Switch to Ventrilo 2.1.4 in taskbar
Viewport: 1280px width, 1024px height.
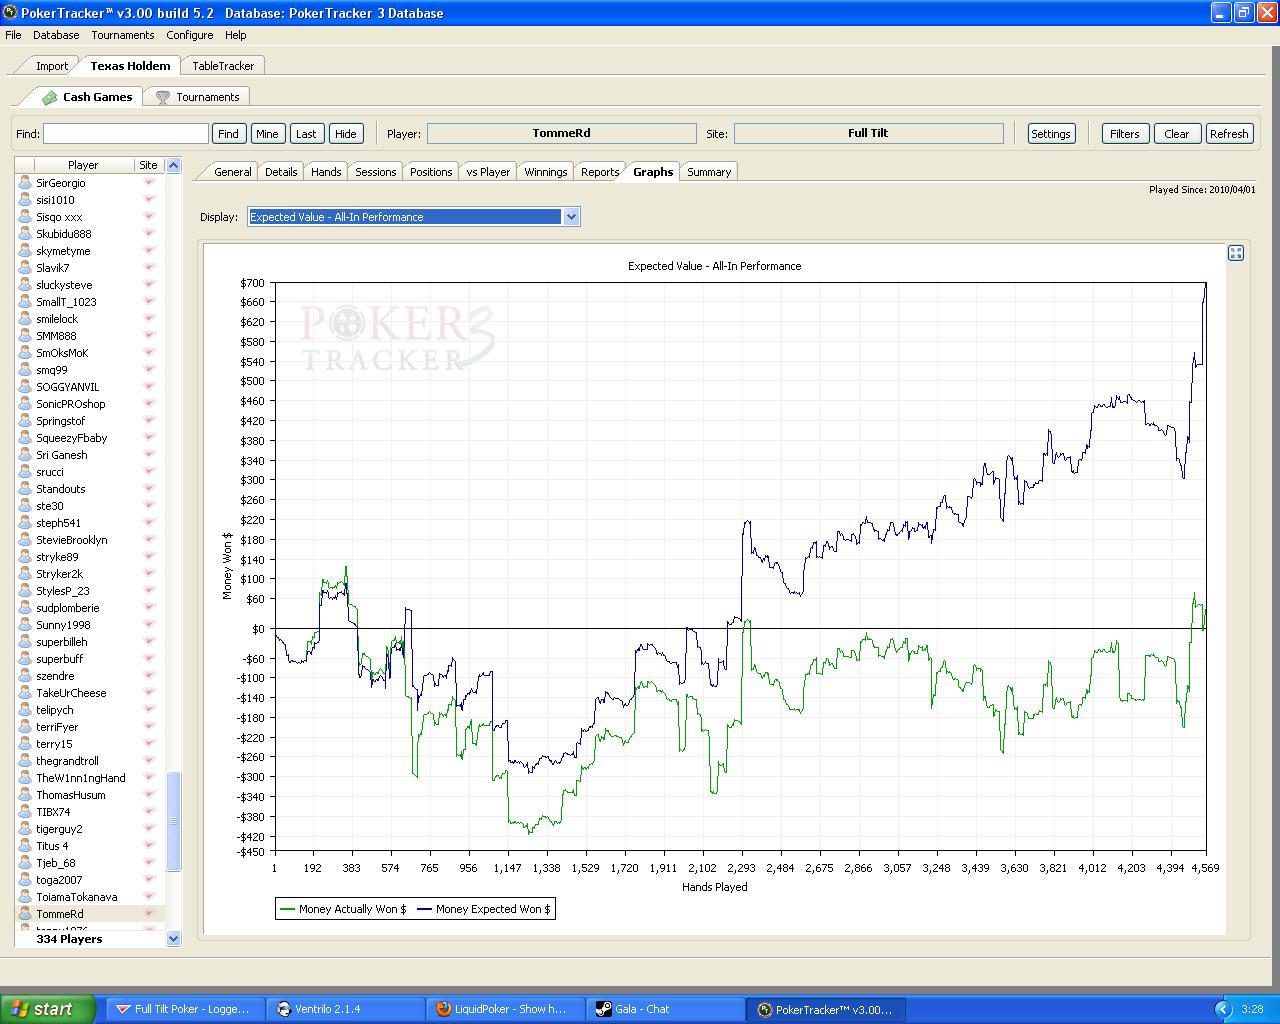point(345,1009)
